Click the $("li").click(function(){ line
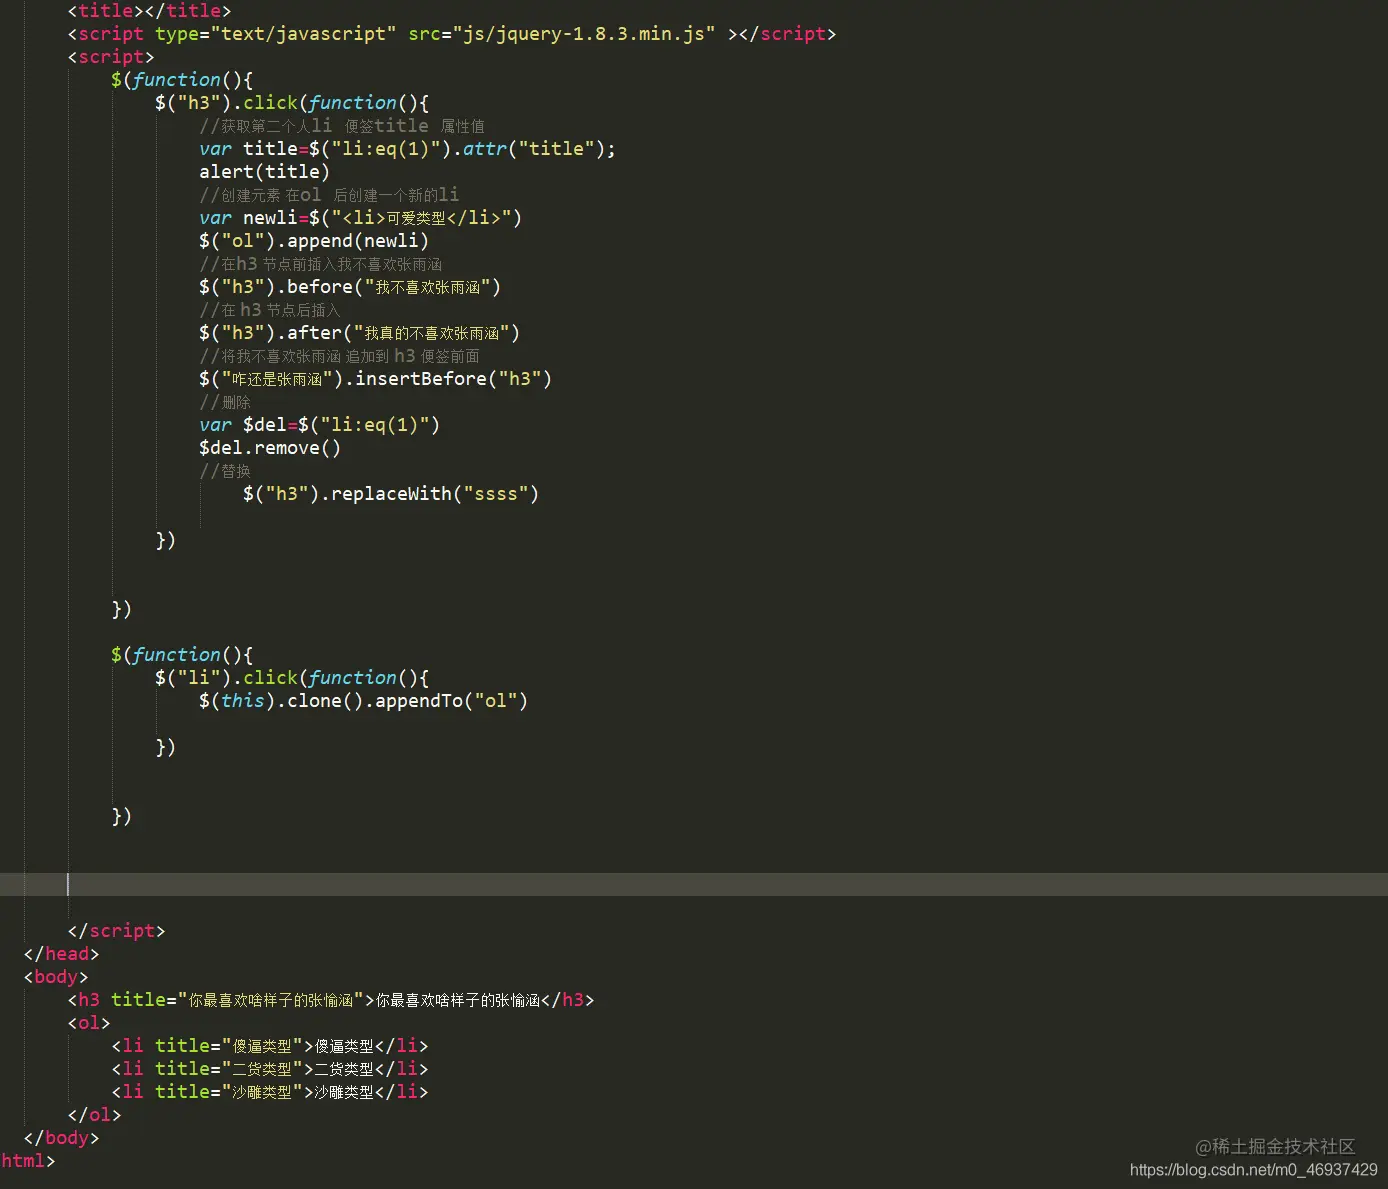 292,678
